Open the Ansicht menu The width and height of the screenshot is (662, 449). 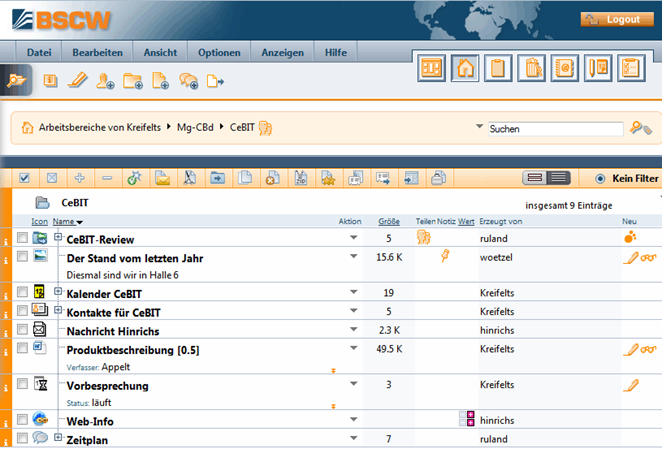coord(160,52)
